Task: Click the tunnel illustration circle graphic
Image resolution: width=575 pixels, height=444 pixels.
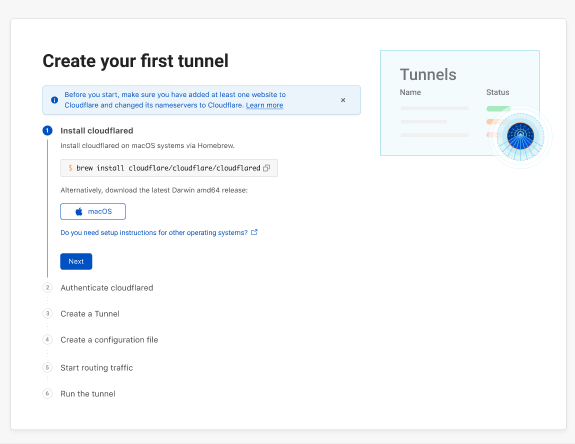Action: pos(520,136)
